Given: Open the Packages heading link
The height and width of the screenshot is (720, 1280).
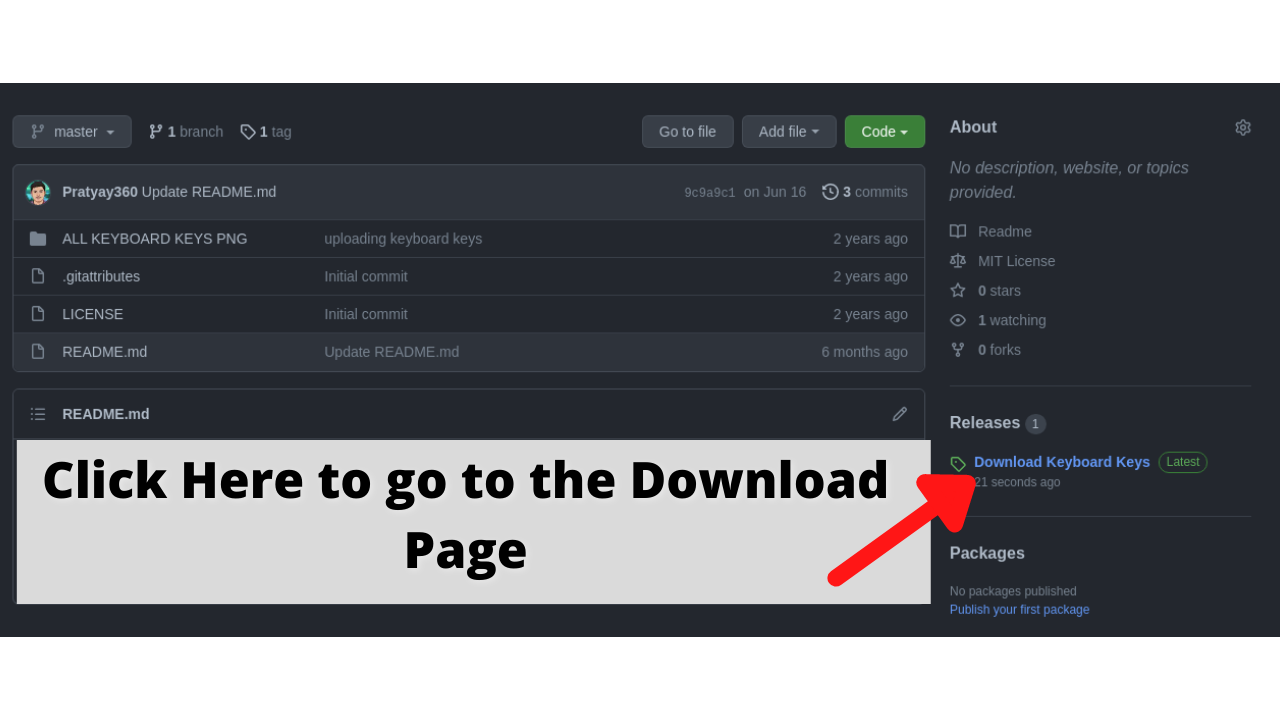Looking at the screenshot, I should pos(987,553).
